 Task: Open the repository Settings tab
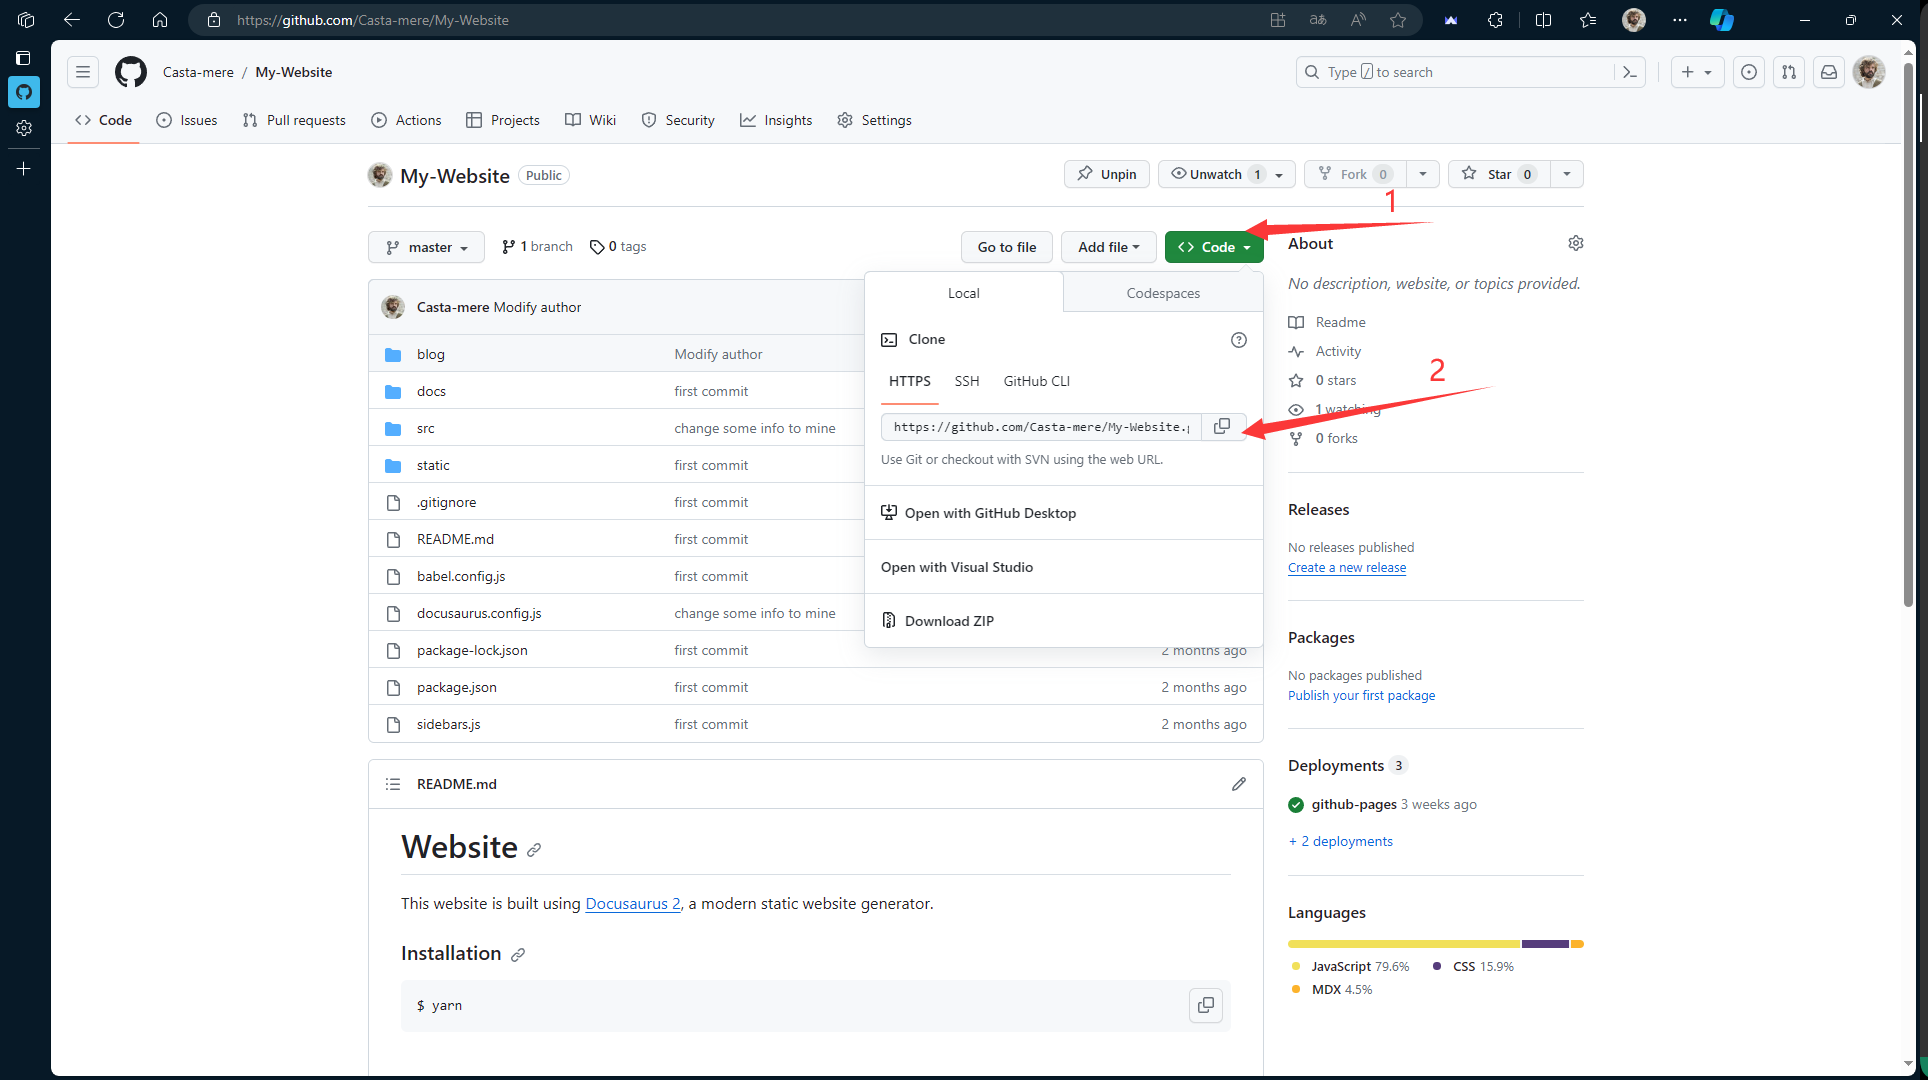874,120
